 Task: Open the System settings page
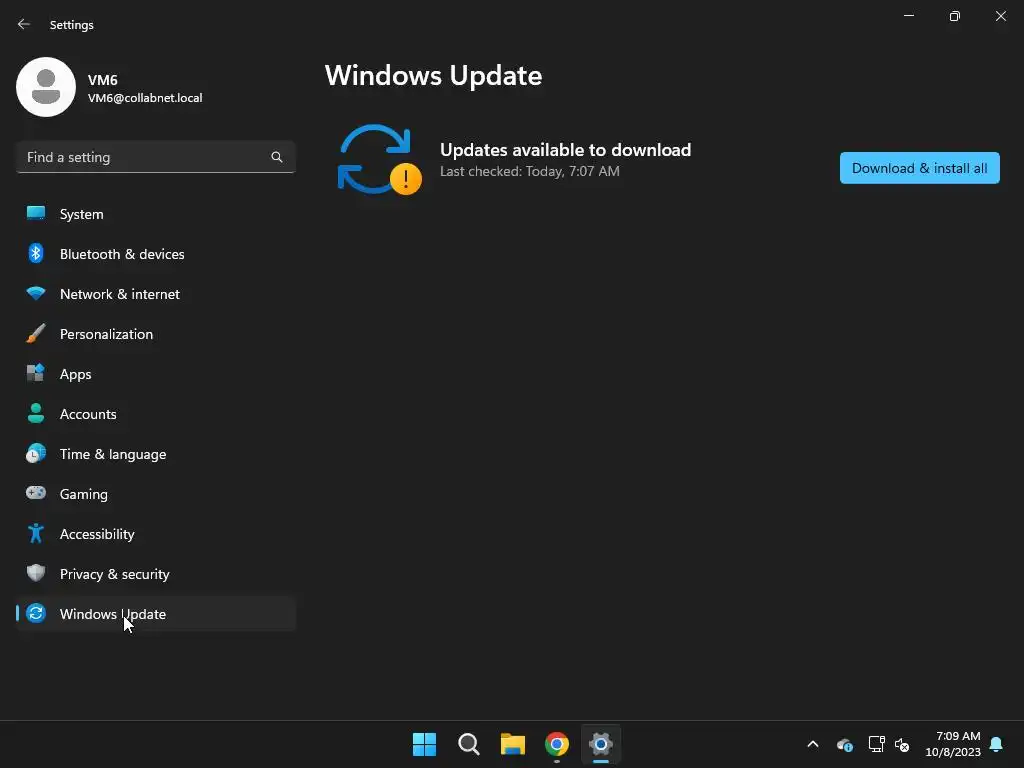[155, 214]
